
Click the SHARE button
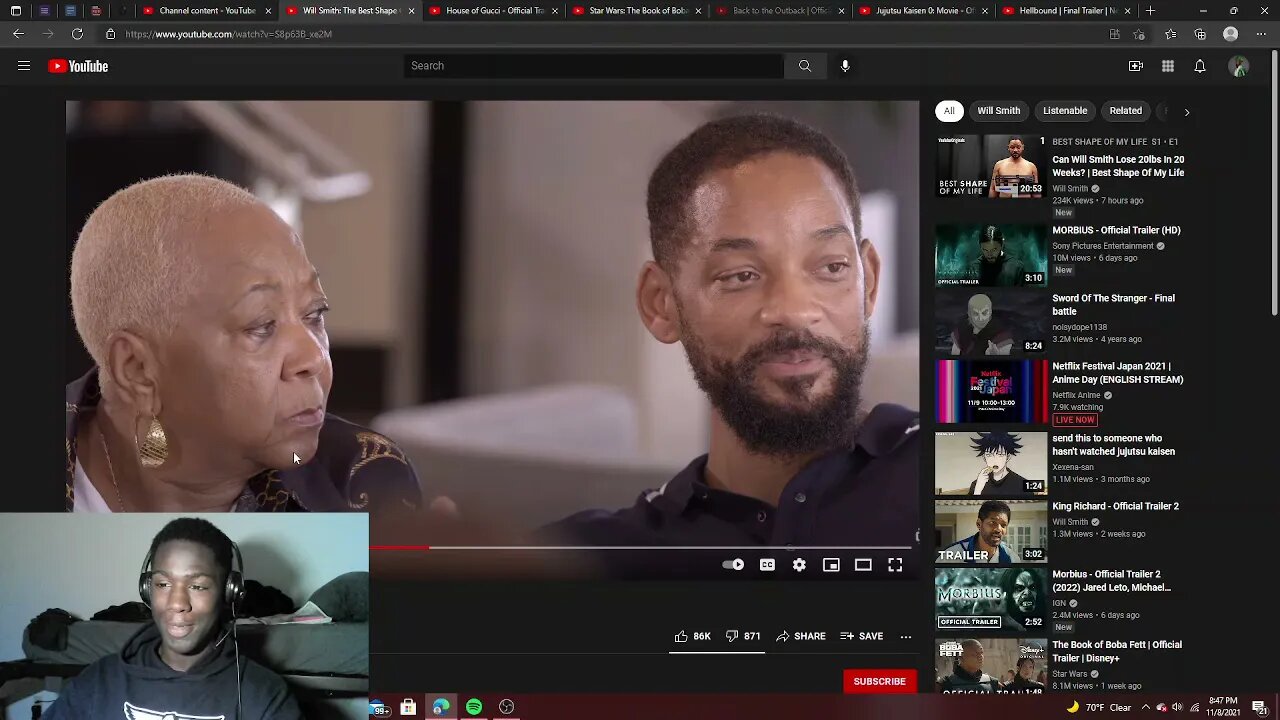[801, 636]
